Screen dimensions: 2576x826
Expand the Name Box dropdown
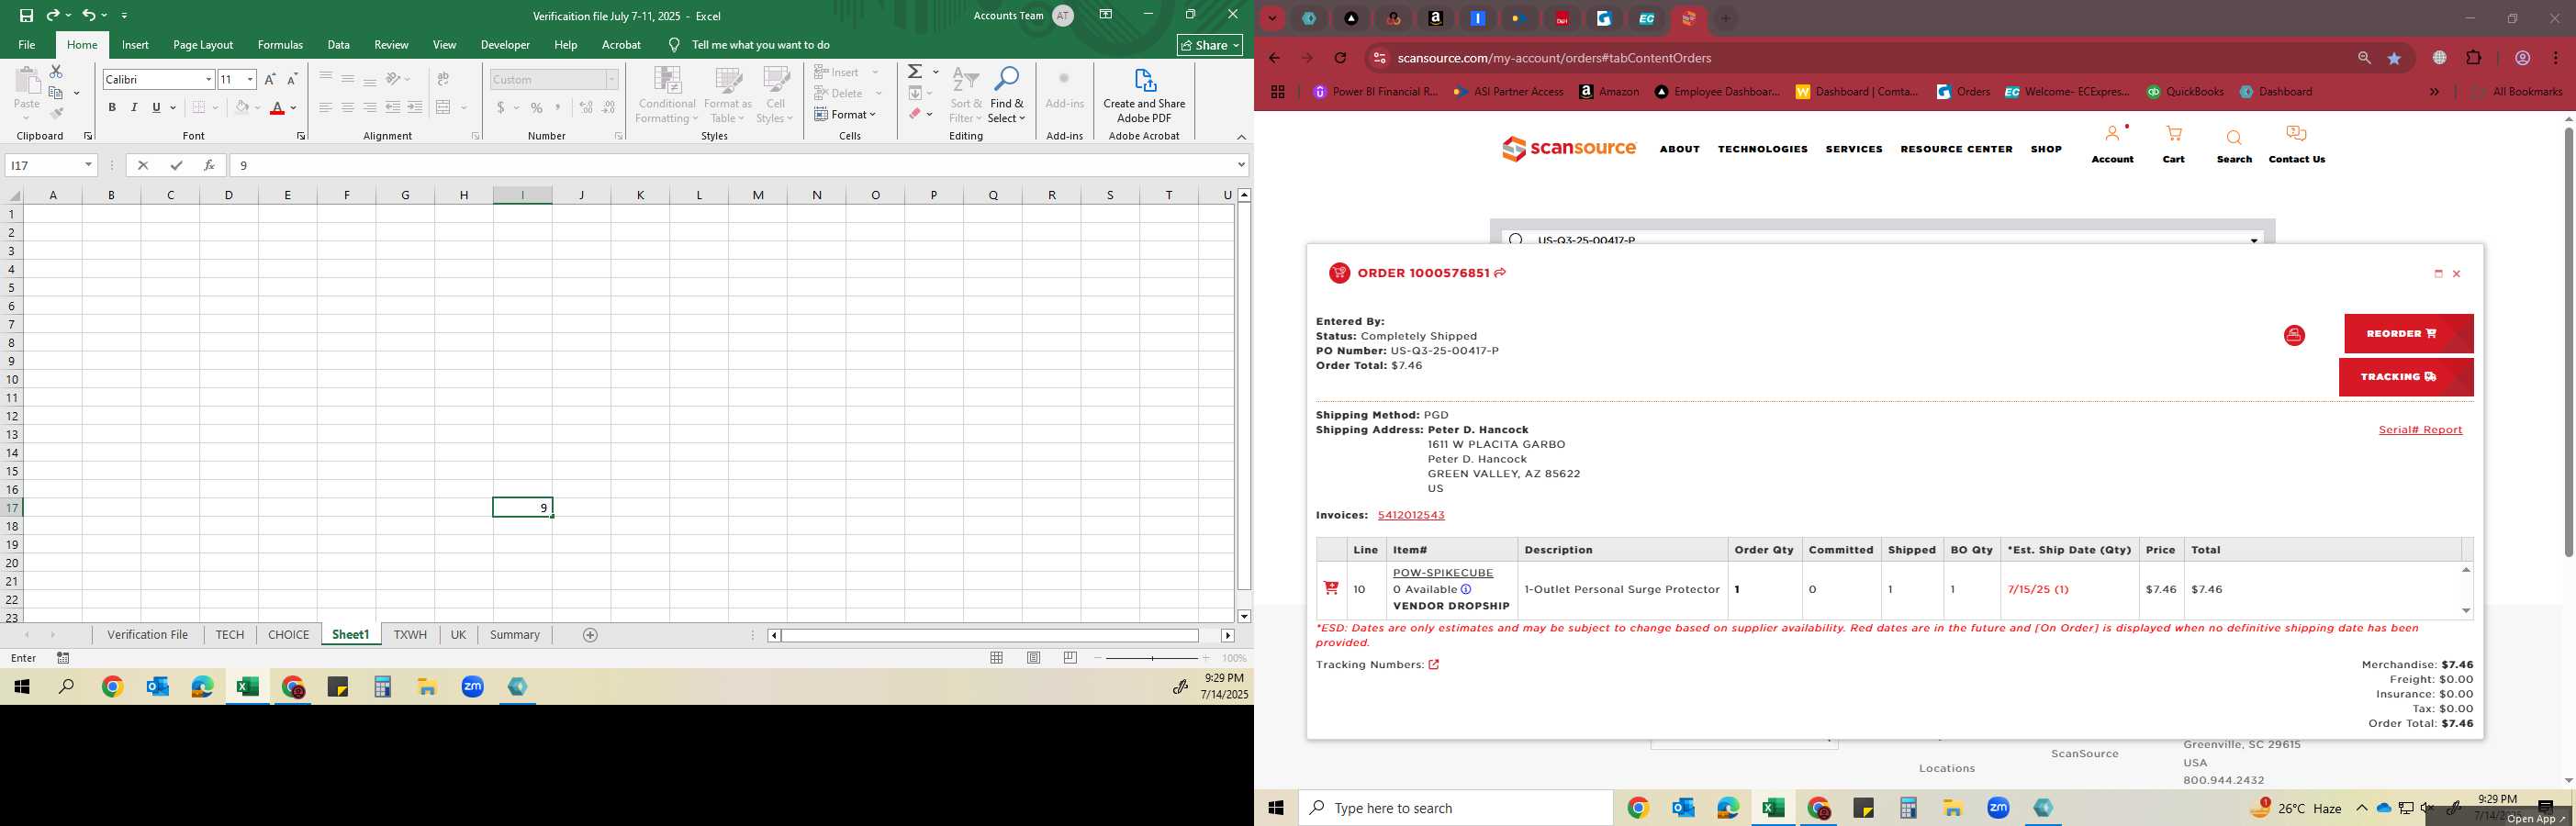[88, 165]
